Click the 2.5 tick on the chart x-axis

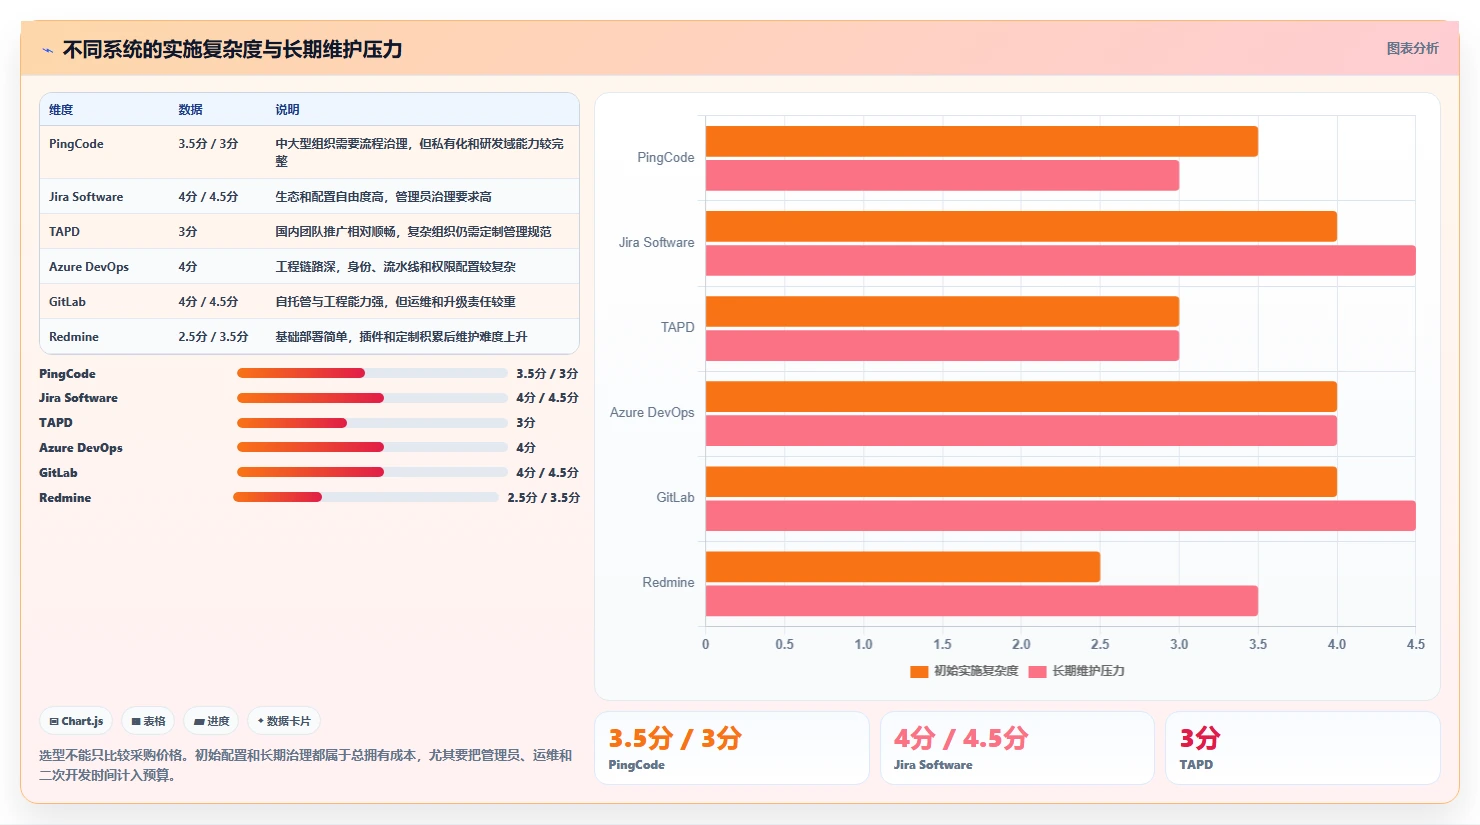[x=1100, y=644]
